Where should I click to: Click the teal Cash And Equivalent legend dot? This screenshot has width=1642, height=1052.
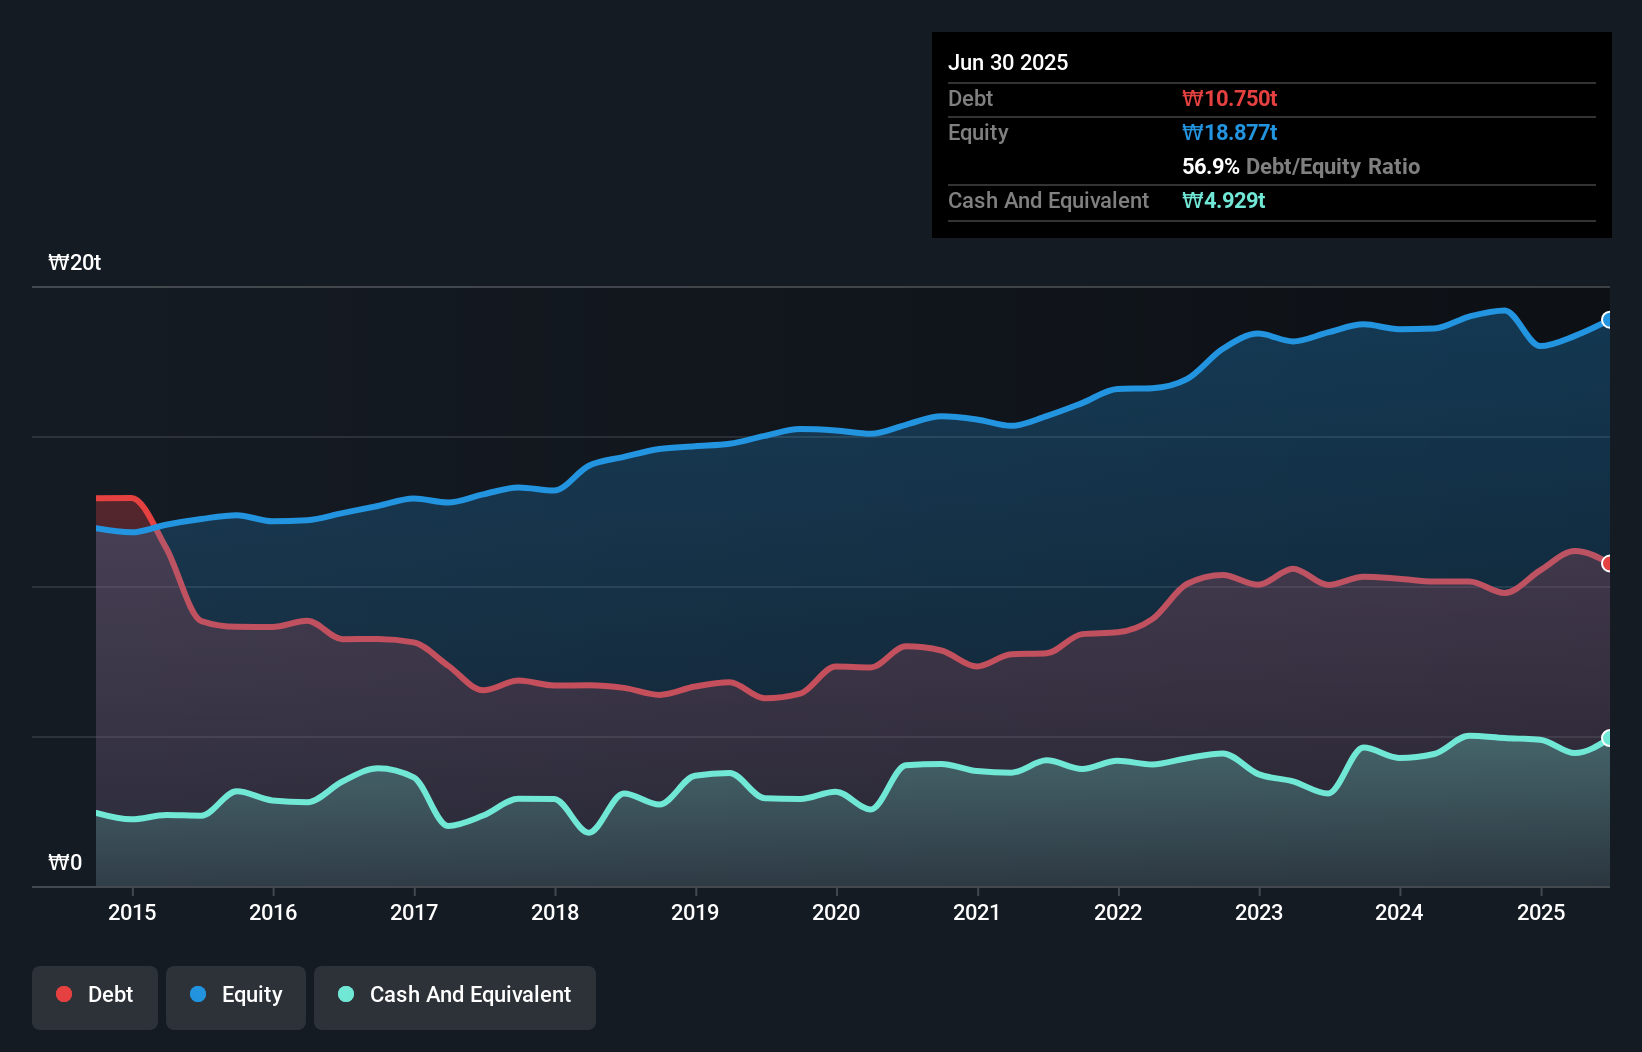click(x=345, y=995)
